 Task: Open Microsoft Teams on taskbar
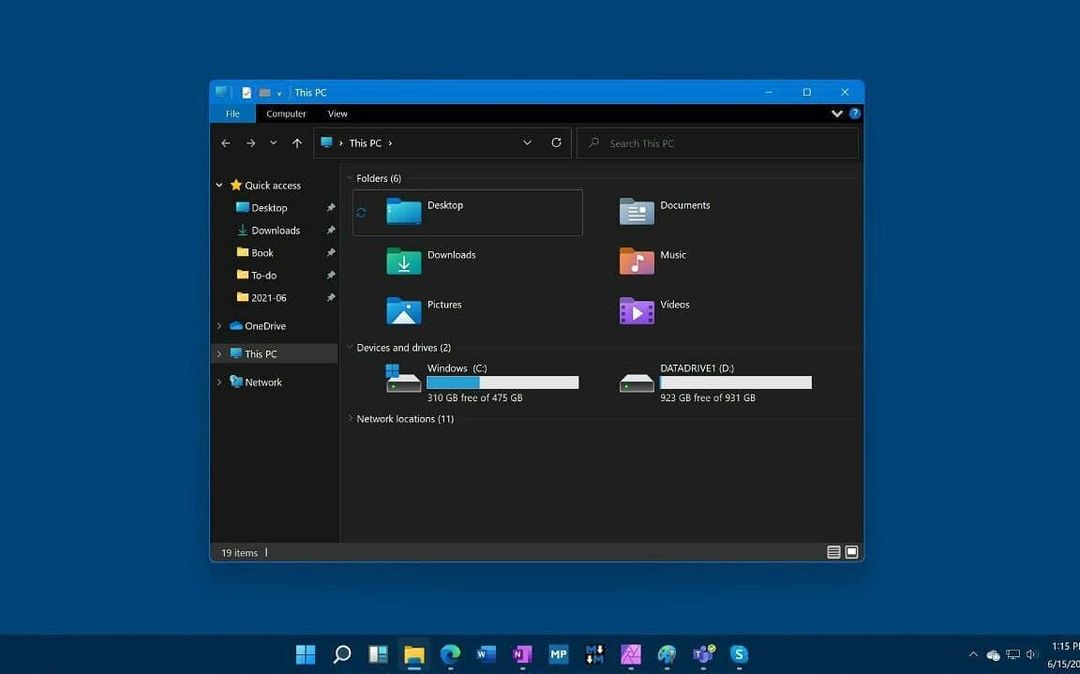tap(703, 654)
